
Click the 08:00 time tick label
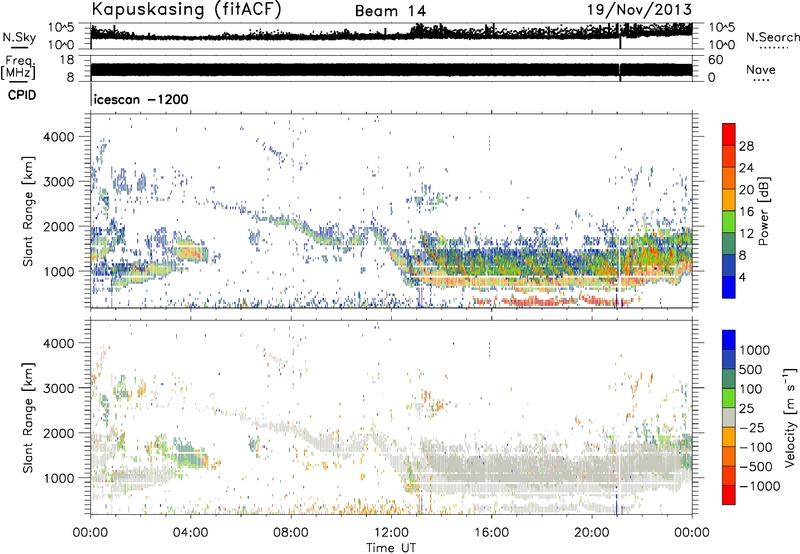(x=291, y=533)
